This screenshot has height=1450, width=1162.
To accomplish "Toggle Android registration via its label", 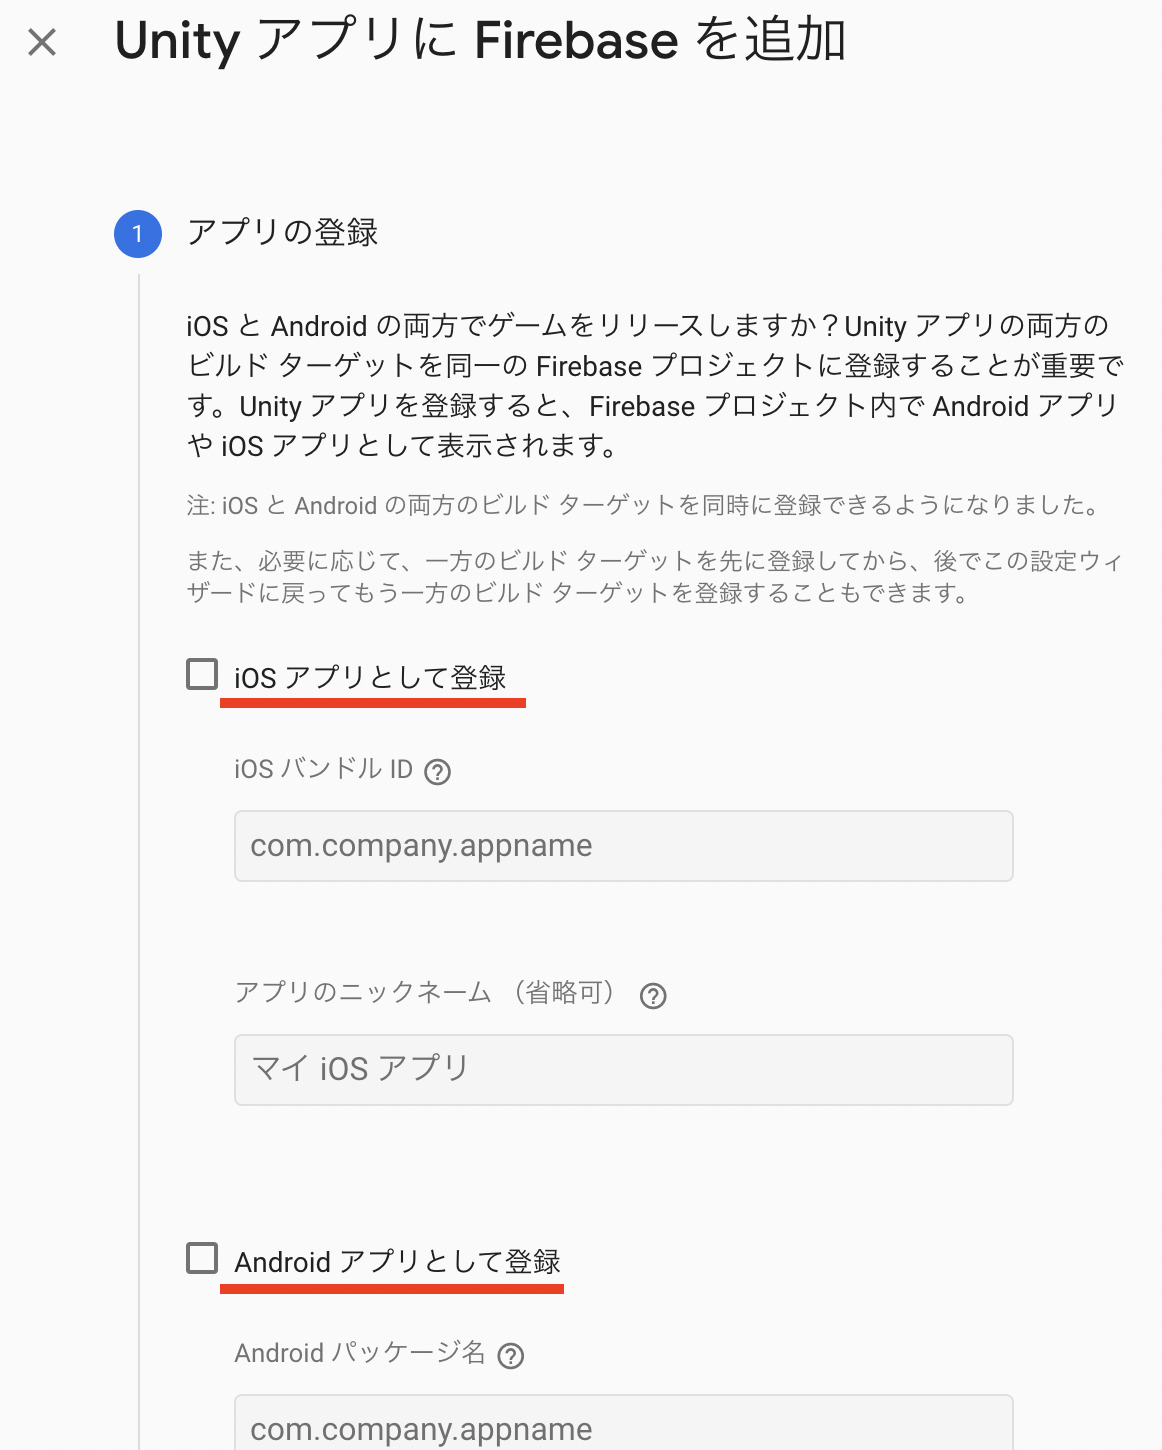I will click(x=396, y=1262).
